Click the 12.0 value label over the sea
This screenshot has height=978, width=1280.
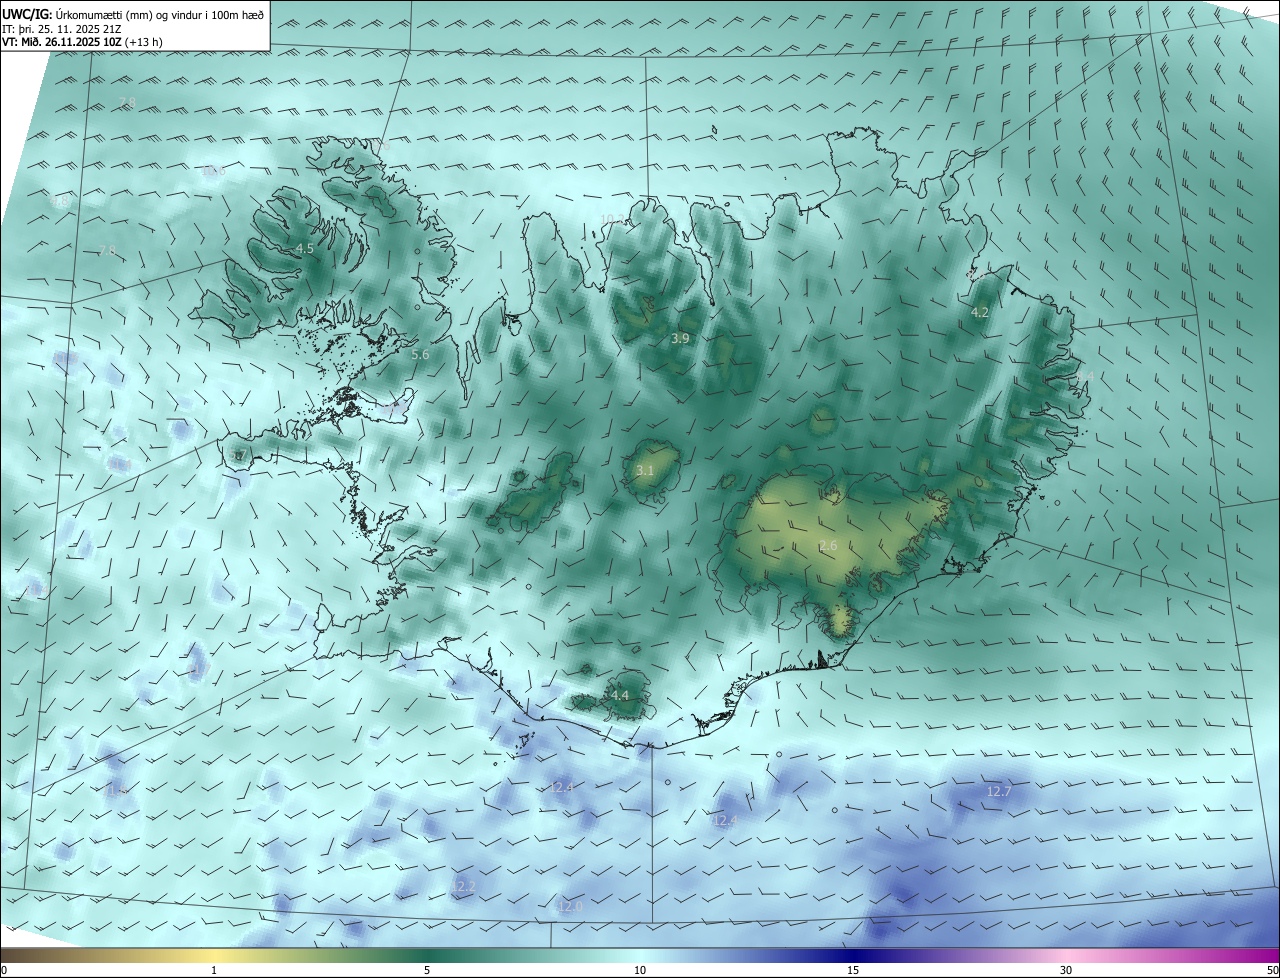(x=568, y=906)
